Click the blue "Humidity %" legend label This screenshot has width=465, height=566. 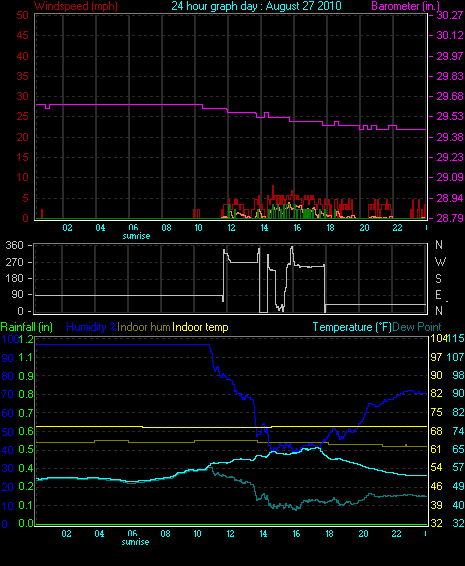click(x=92, y=327)
